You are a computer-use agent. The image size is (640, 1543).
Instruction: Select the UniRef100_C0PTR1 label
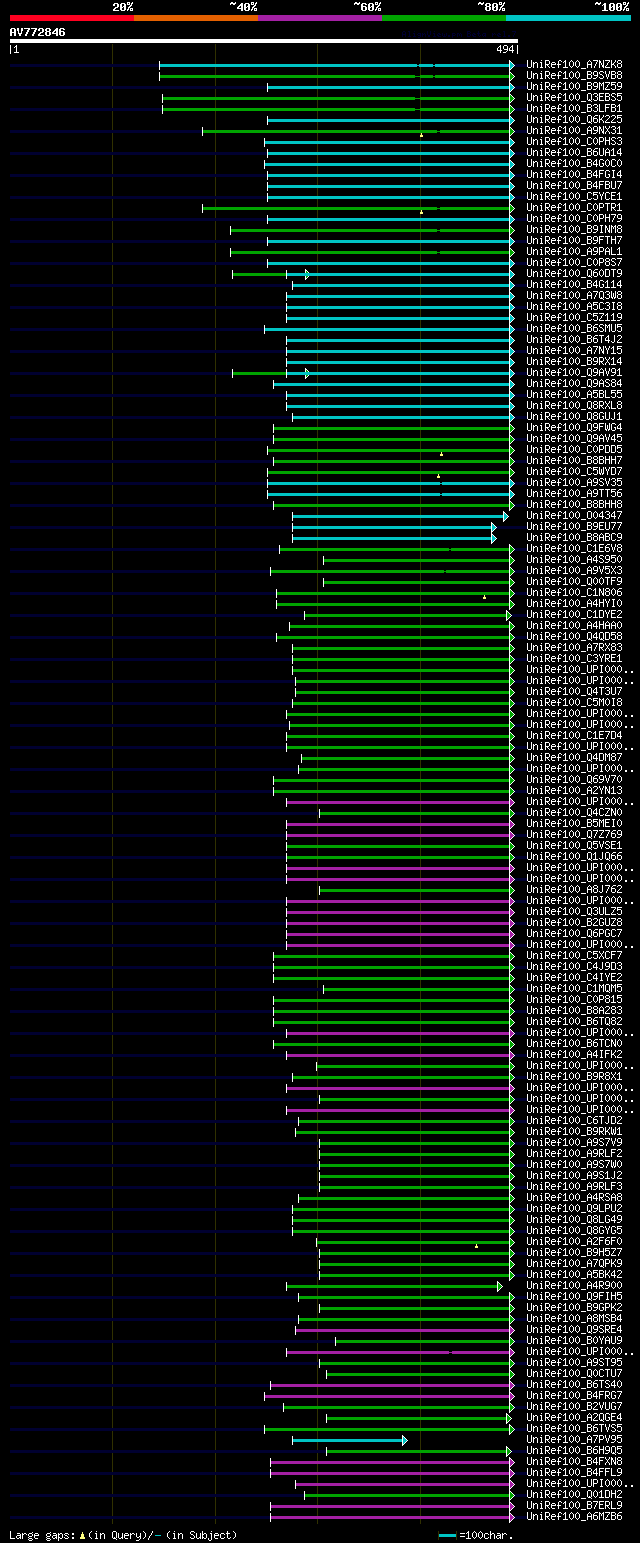point(575,207)
